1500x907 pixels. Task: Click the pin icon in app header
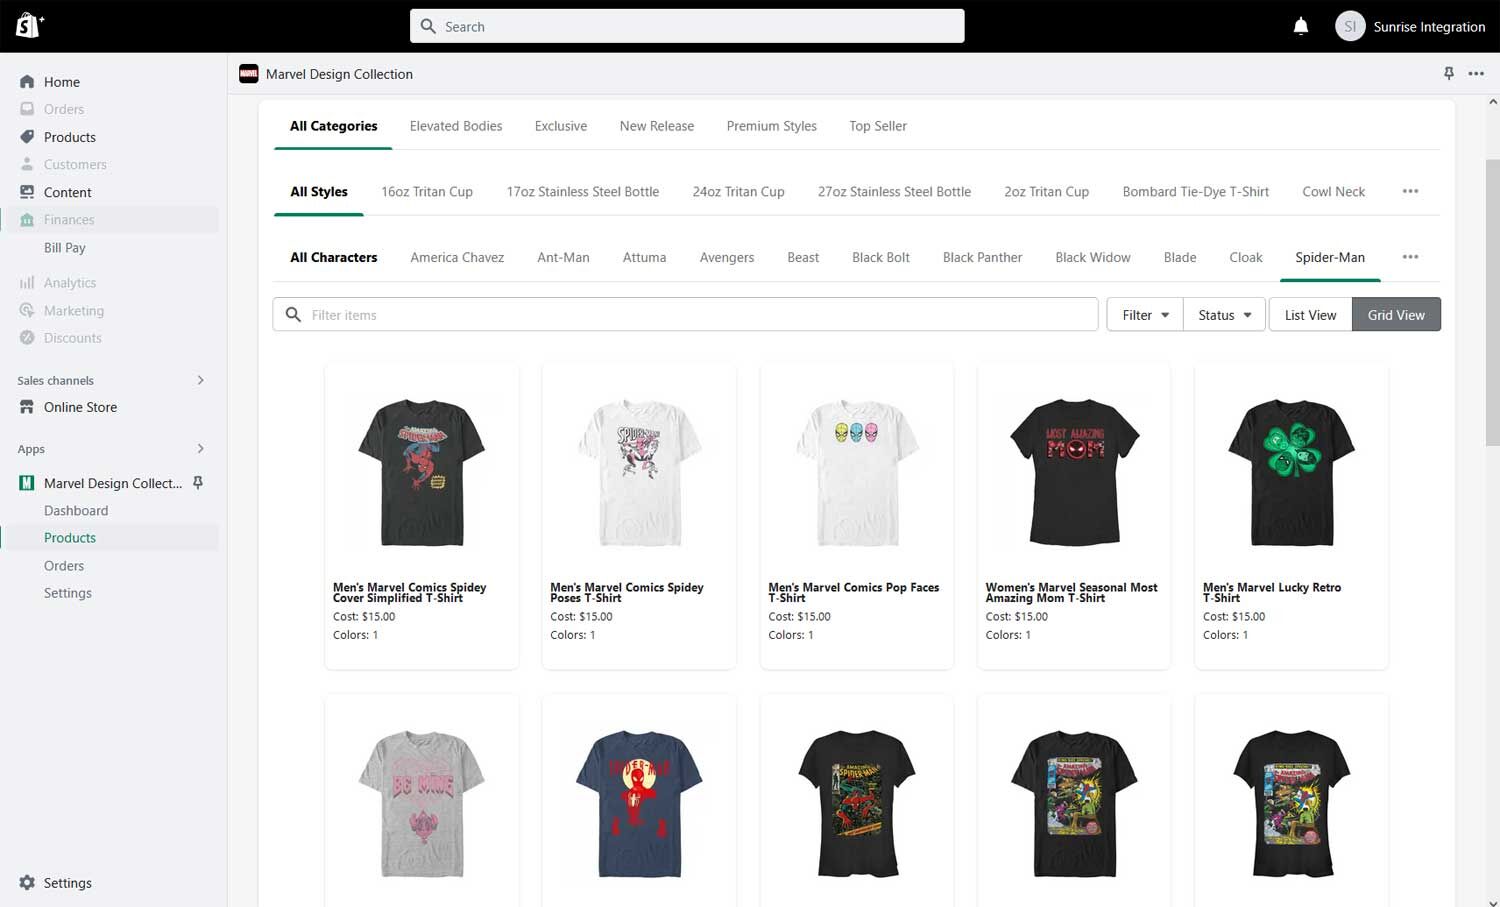point(1448,73)
